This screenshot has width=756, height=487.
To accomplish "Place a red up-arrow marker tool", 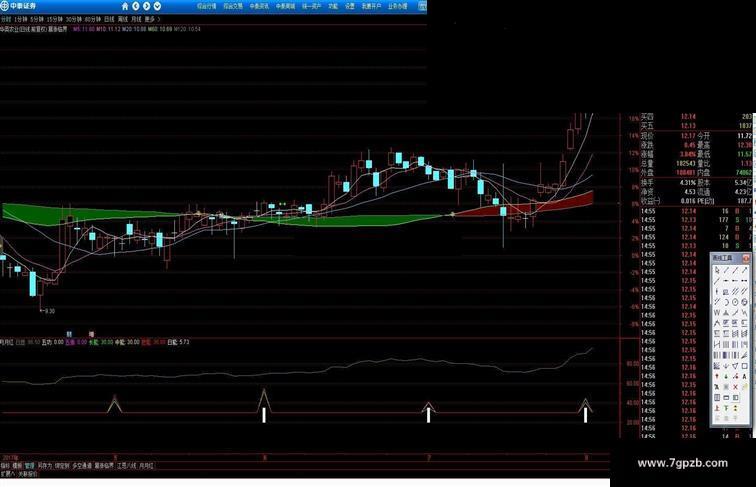I will pyautogui.click(x=717, y=376).
